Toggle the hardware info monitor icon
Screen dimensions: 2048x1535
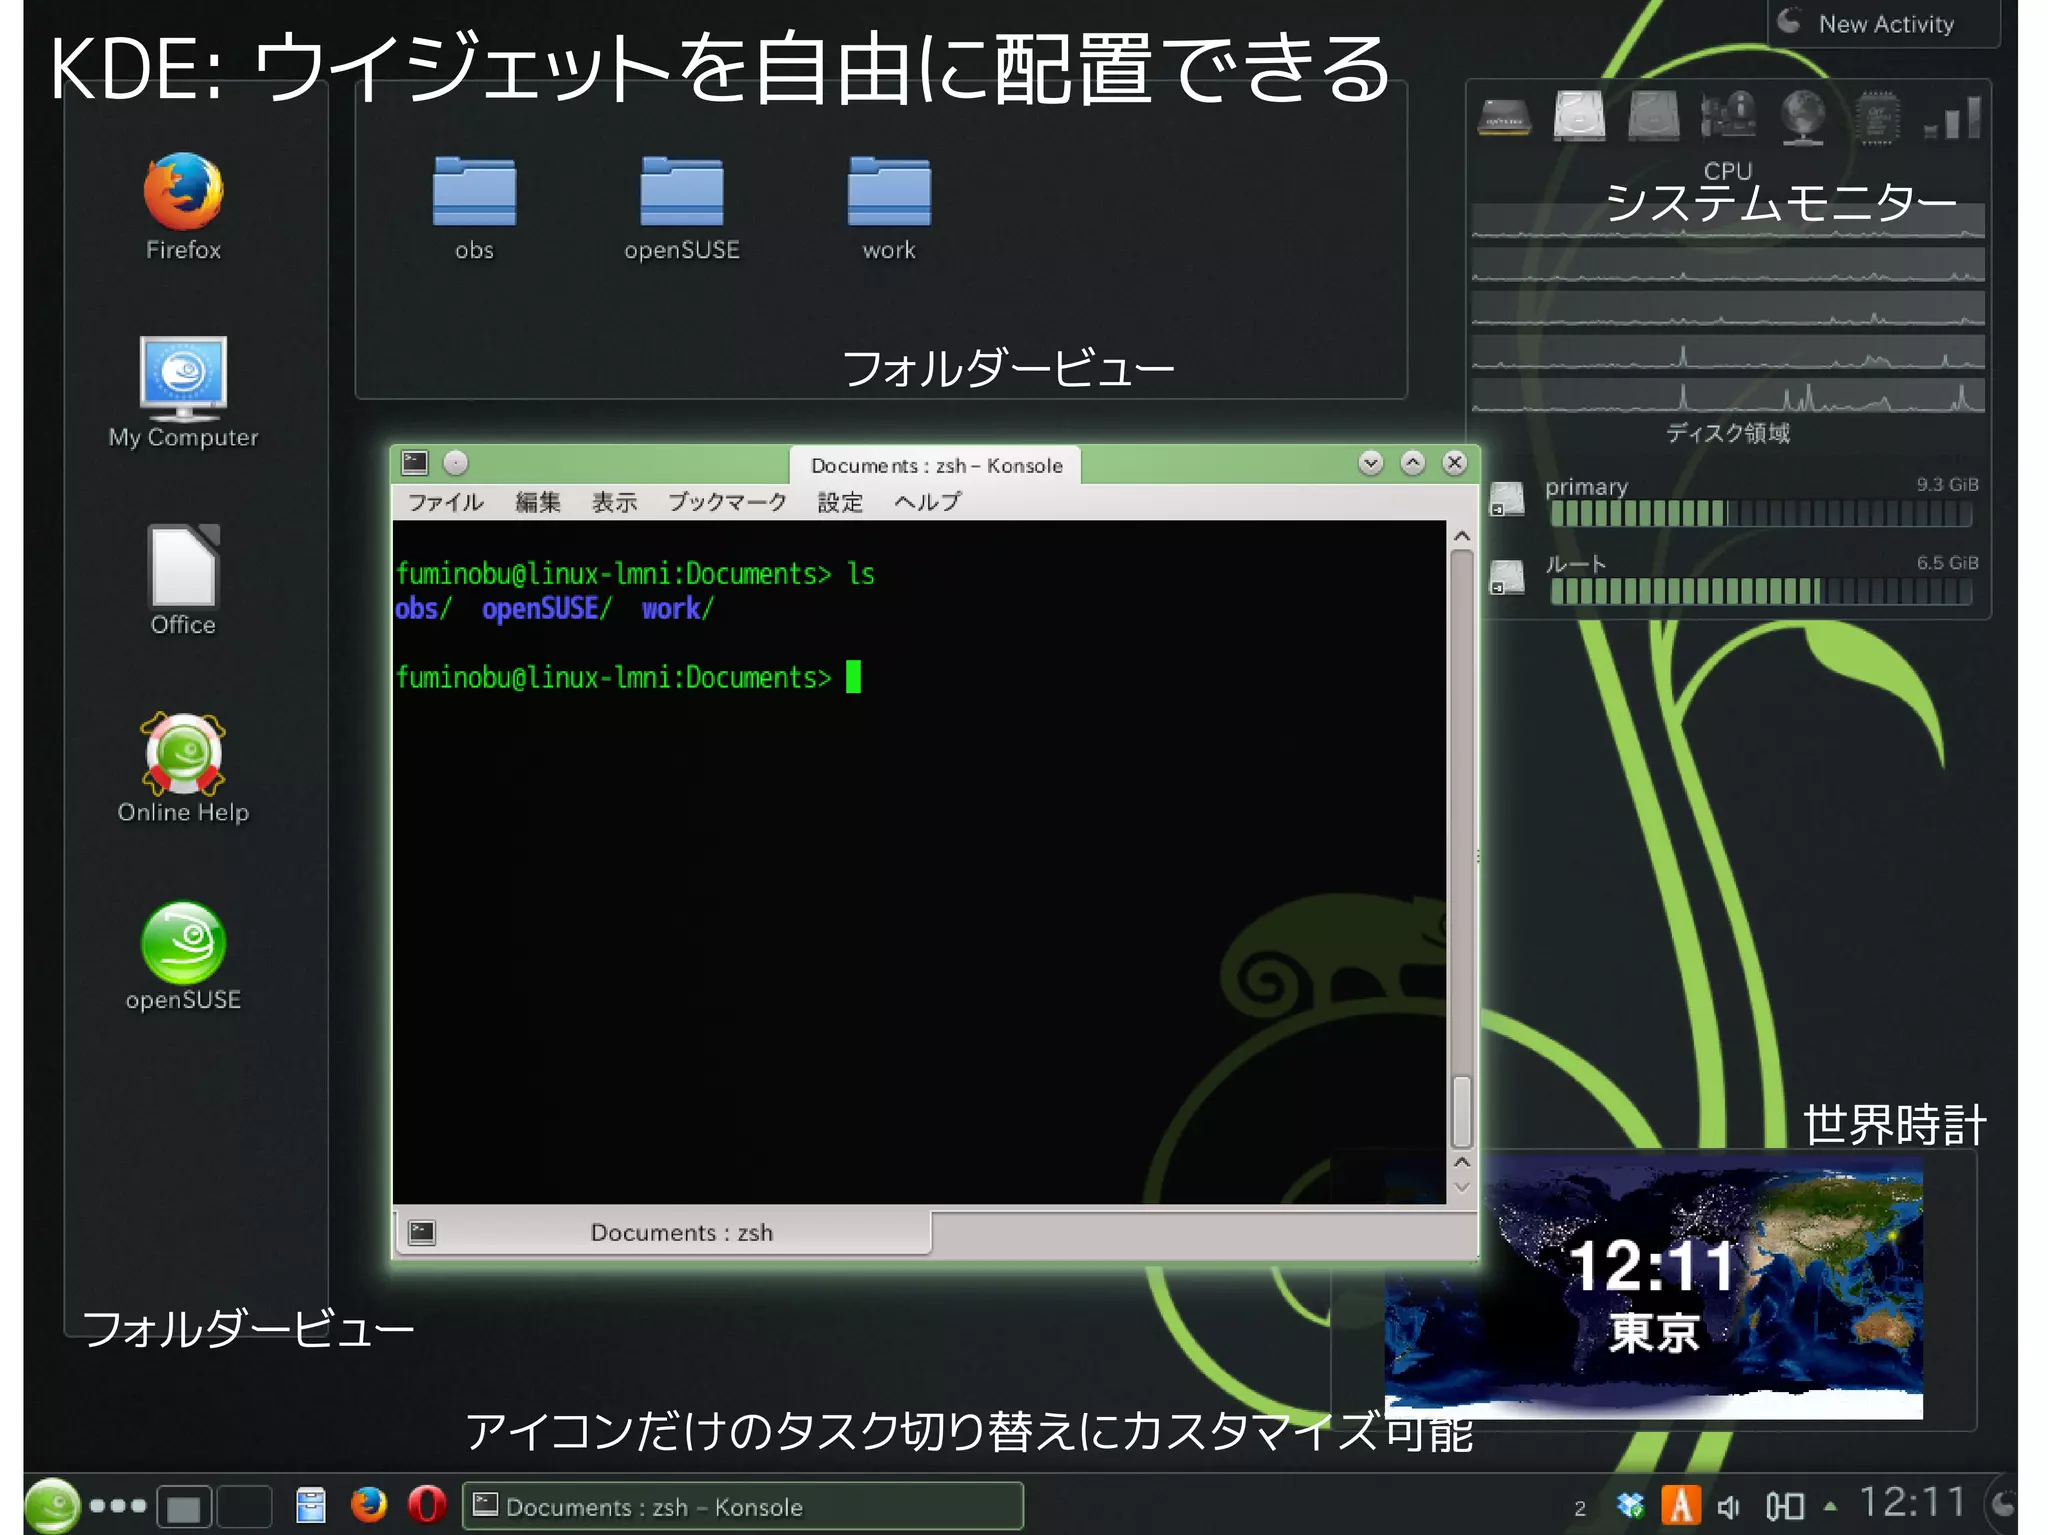point(1728,116)
